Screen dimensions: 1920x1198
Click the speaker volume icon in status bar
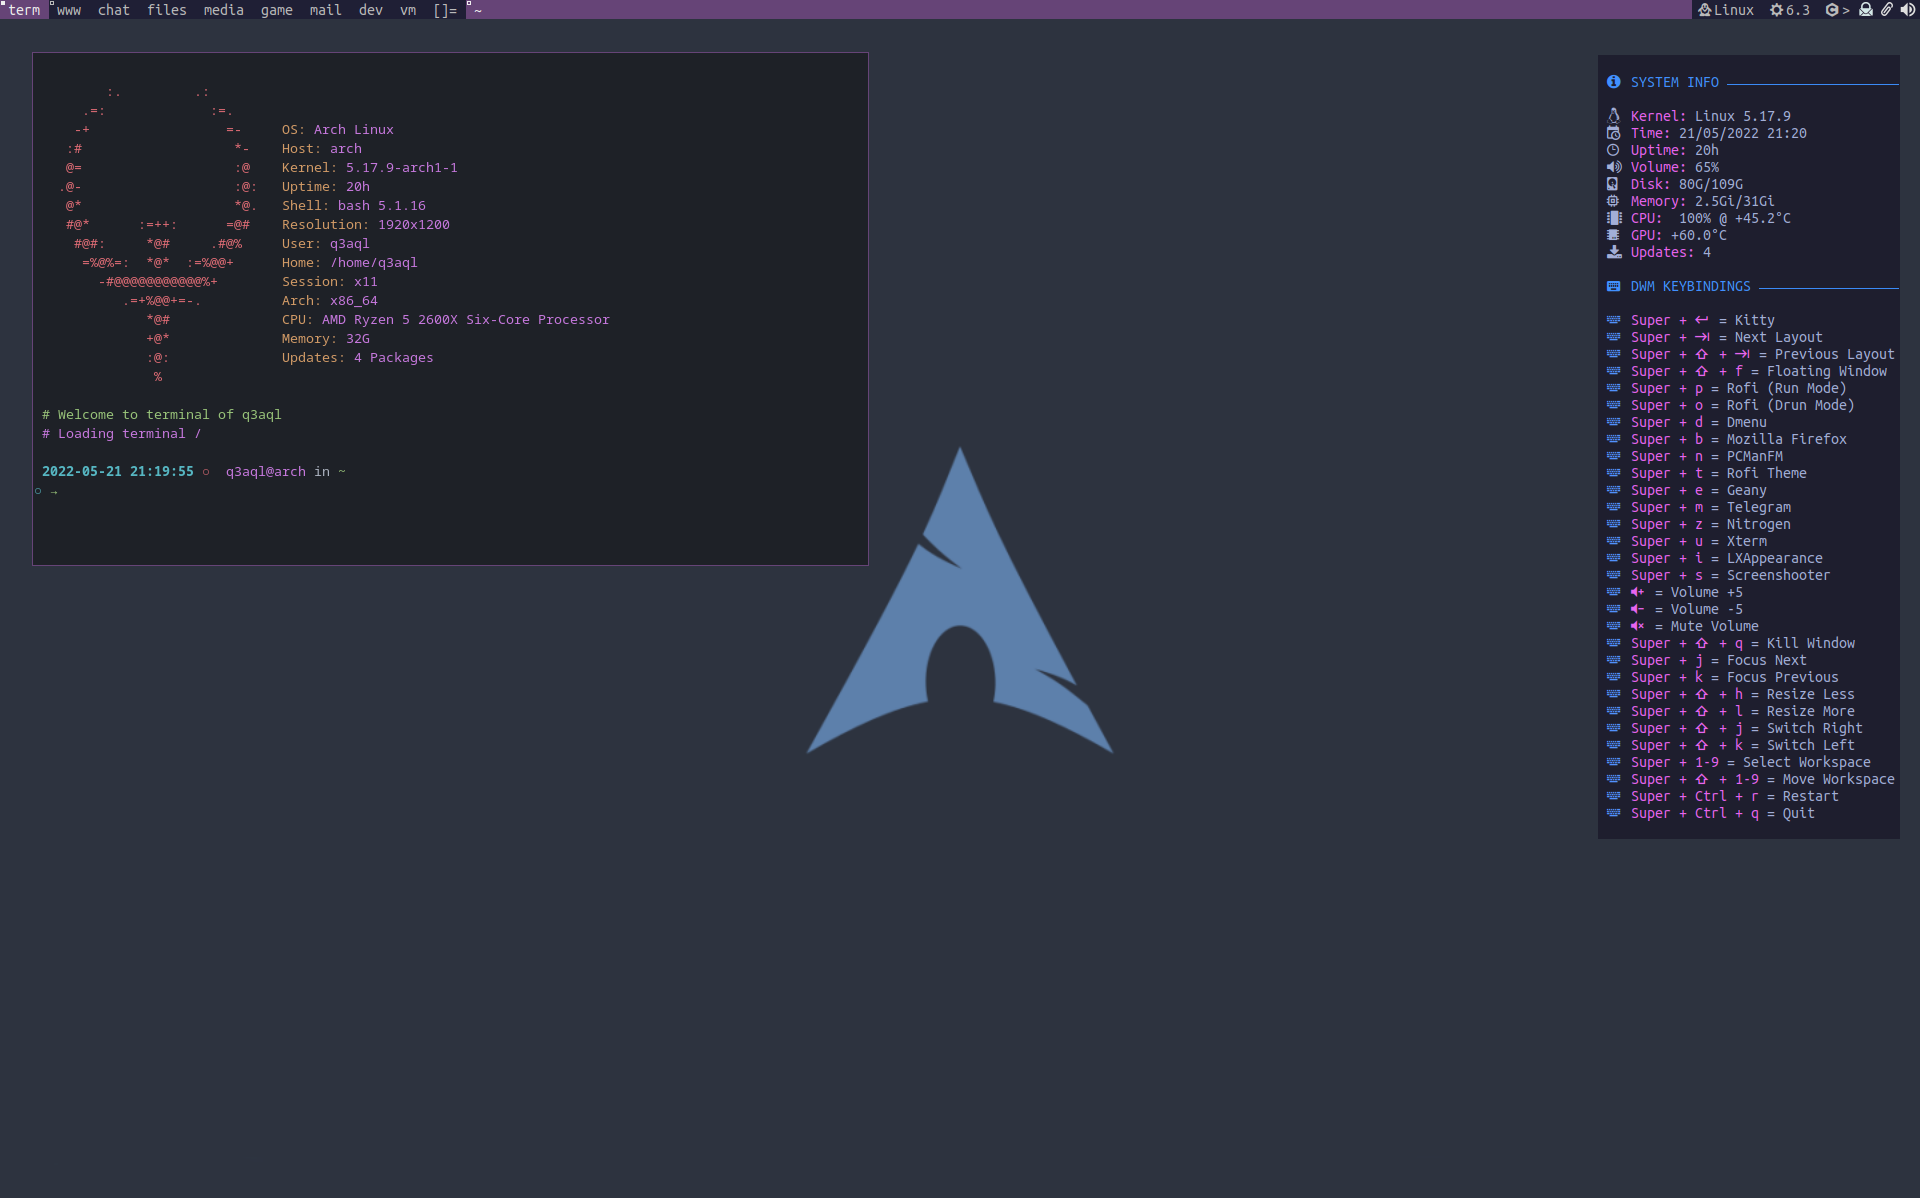1907,10
